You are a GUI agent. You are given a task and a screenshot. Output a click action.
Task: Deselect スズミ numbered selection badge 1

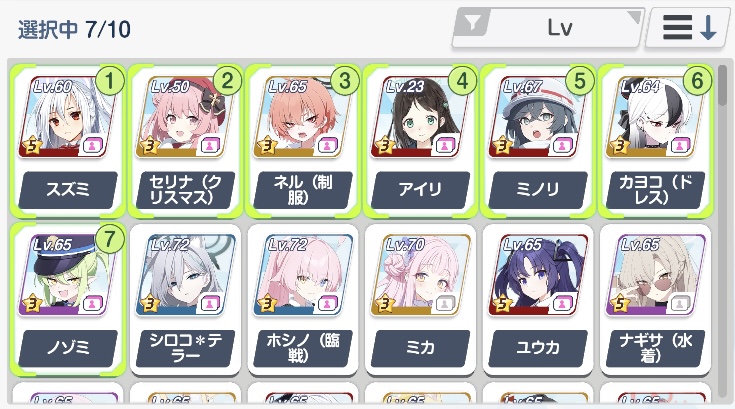pos(110,81)
